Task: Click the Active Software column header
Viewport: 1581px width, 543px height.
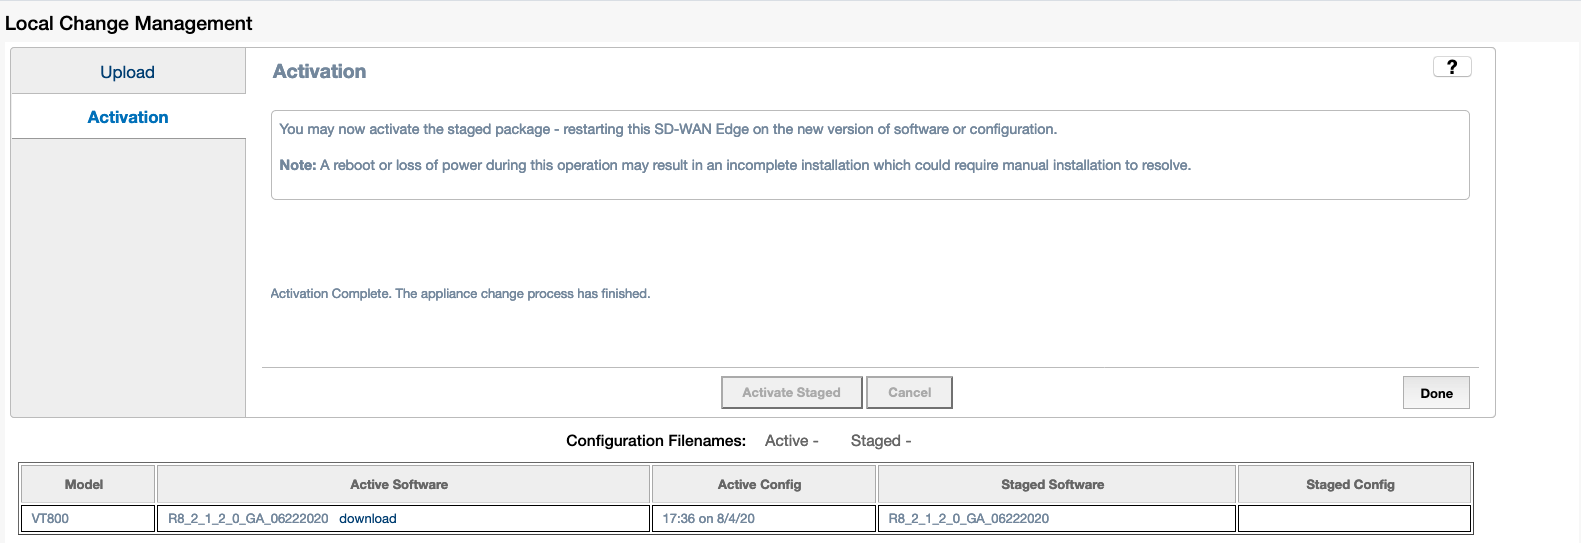Action: (399, 485)
